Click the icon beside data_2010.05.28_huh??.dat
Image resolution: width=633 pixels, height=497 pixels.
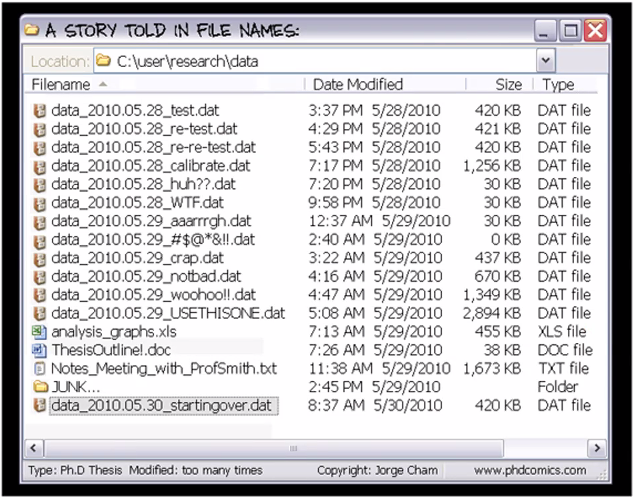click(39, 185)
